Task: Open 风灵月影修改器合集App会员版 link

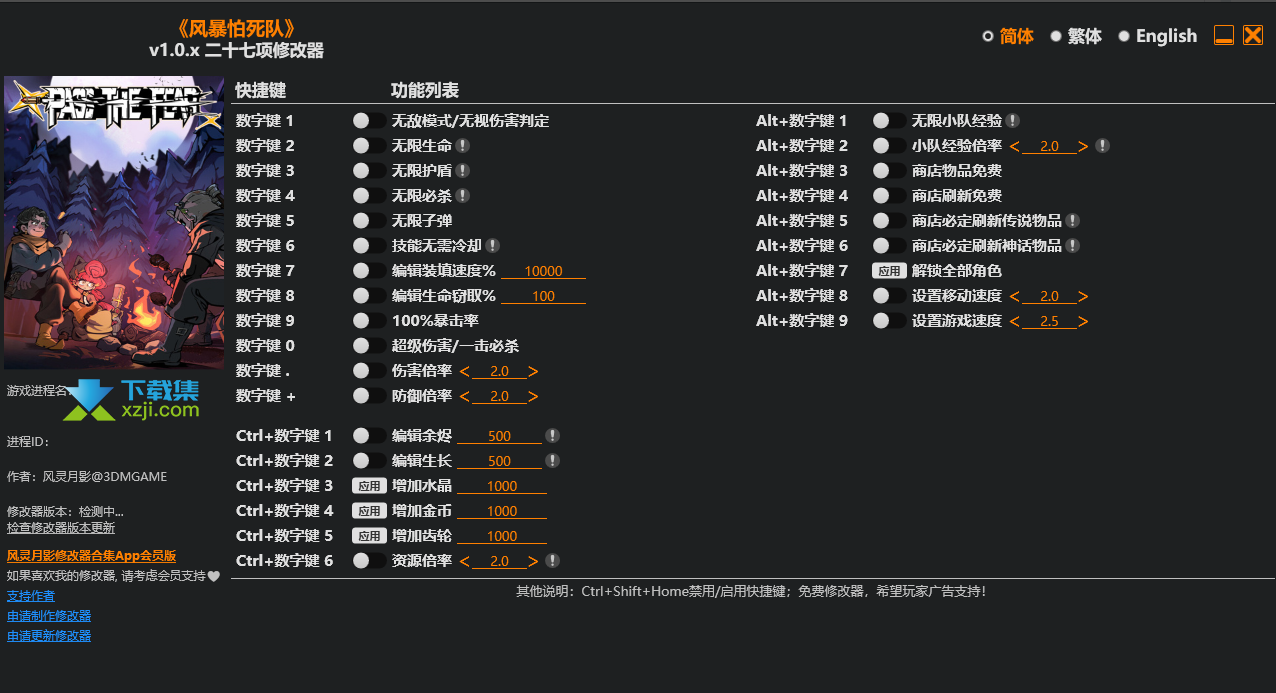Action: 91,556
